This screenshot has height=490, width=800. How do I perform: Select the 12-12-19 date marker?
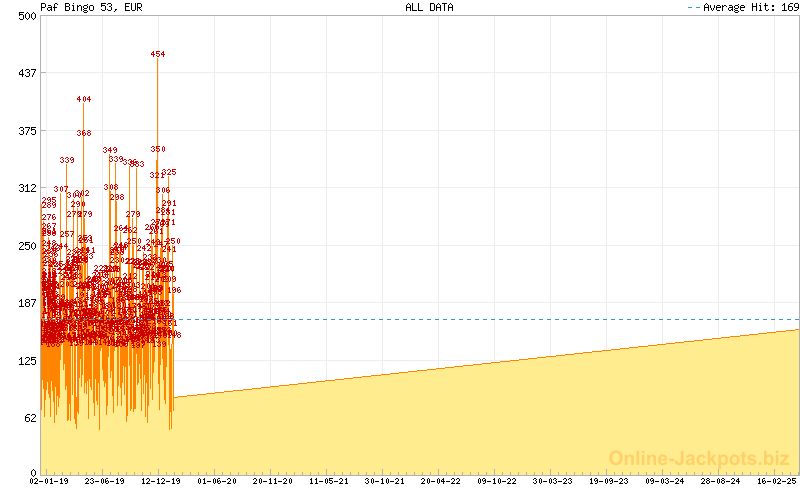click(161, 481)
